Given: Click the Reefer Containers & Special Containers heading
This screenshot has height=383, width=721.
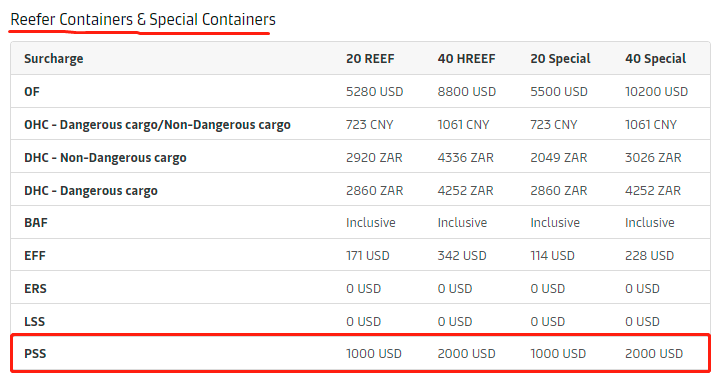Looking at the screenshot, I should click(x=143, y=20).
